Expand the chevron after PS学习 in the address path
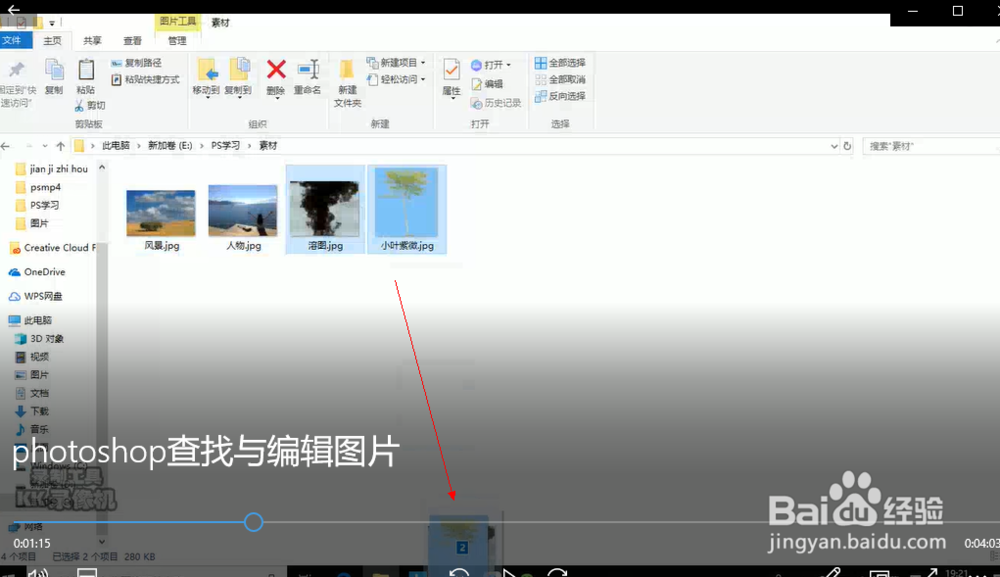 [249, 146]
